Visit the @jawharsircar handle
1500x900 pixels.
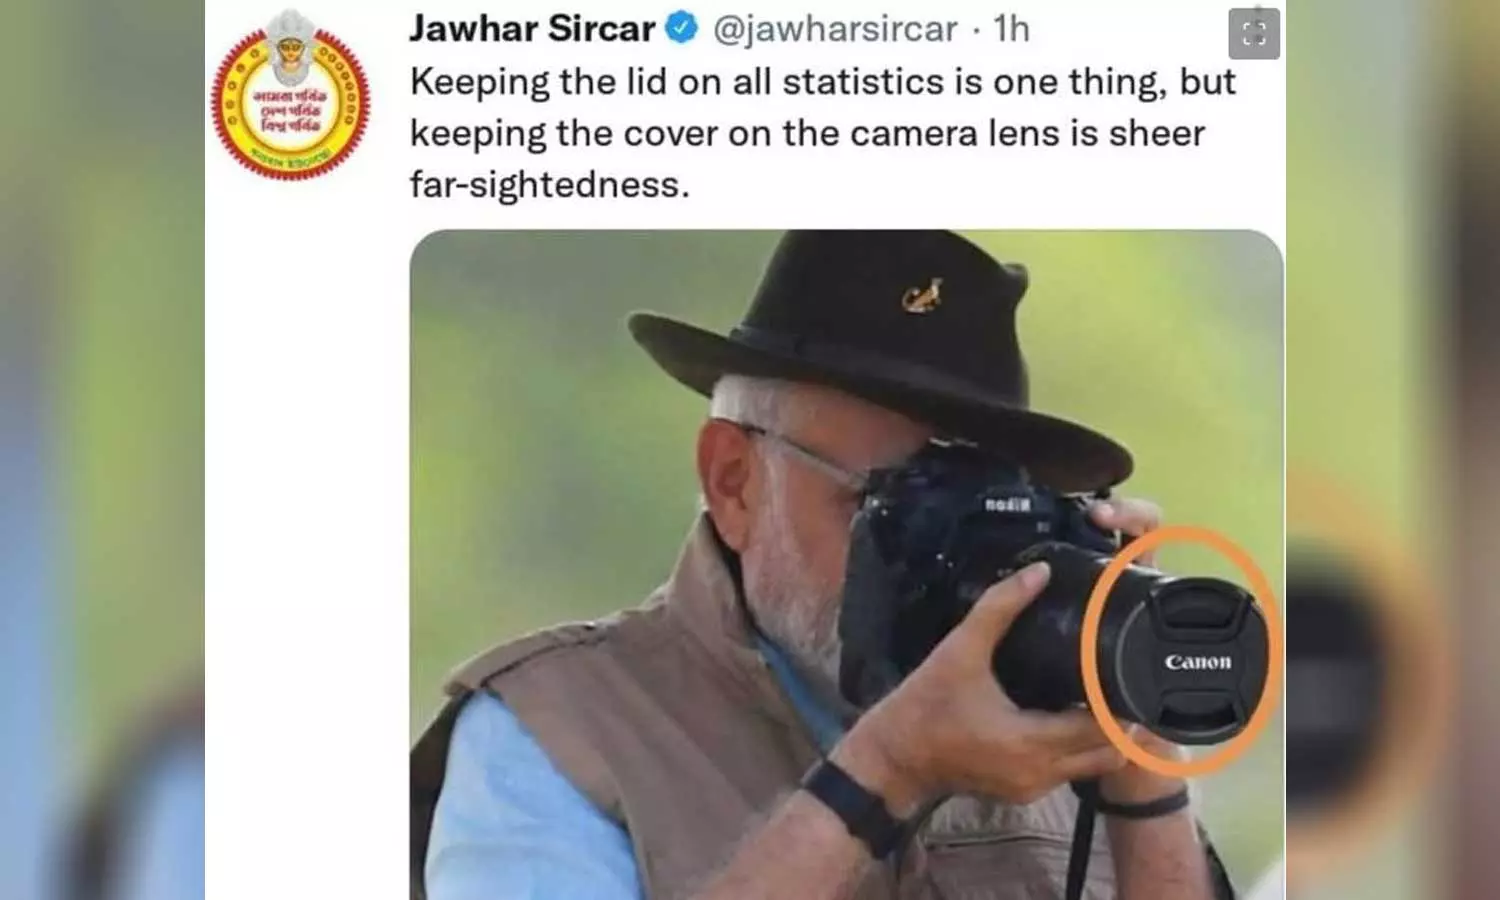(x=835, y=29)
